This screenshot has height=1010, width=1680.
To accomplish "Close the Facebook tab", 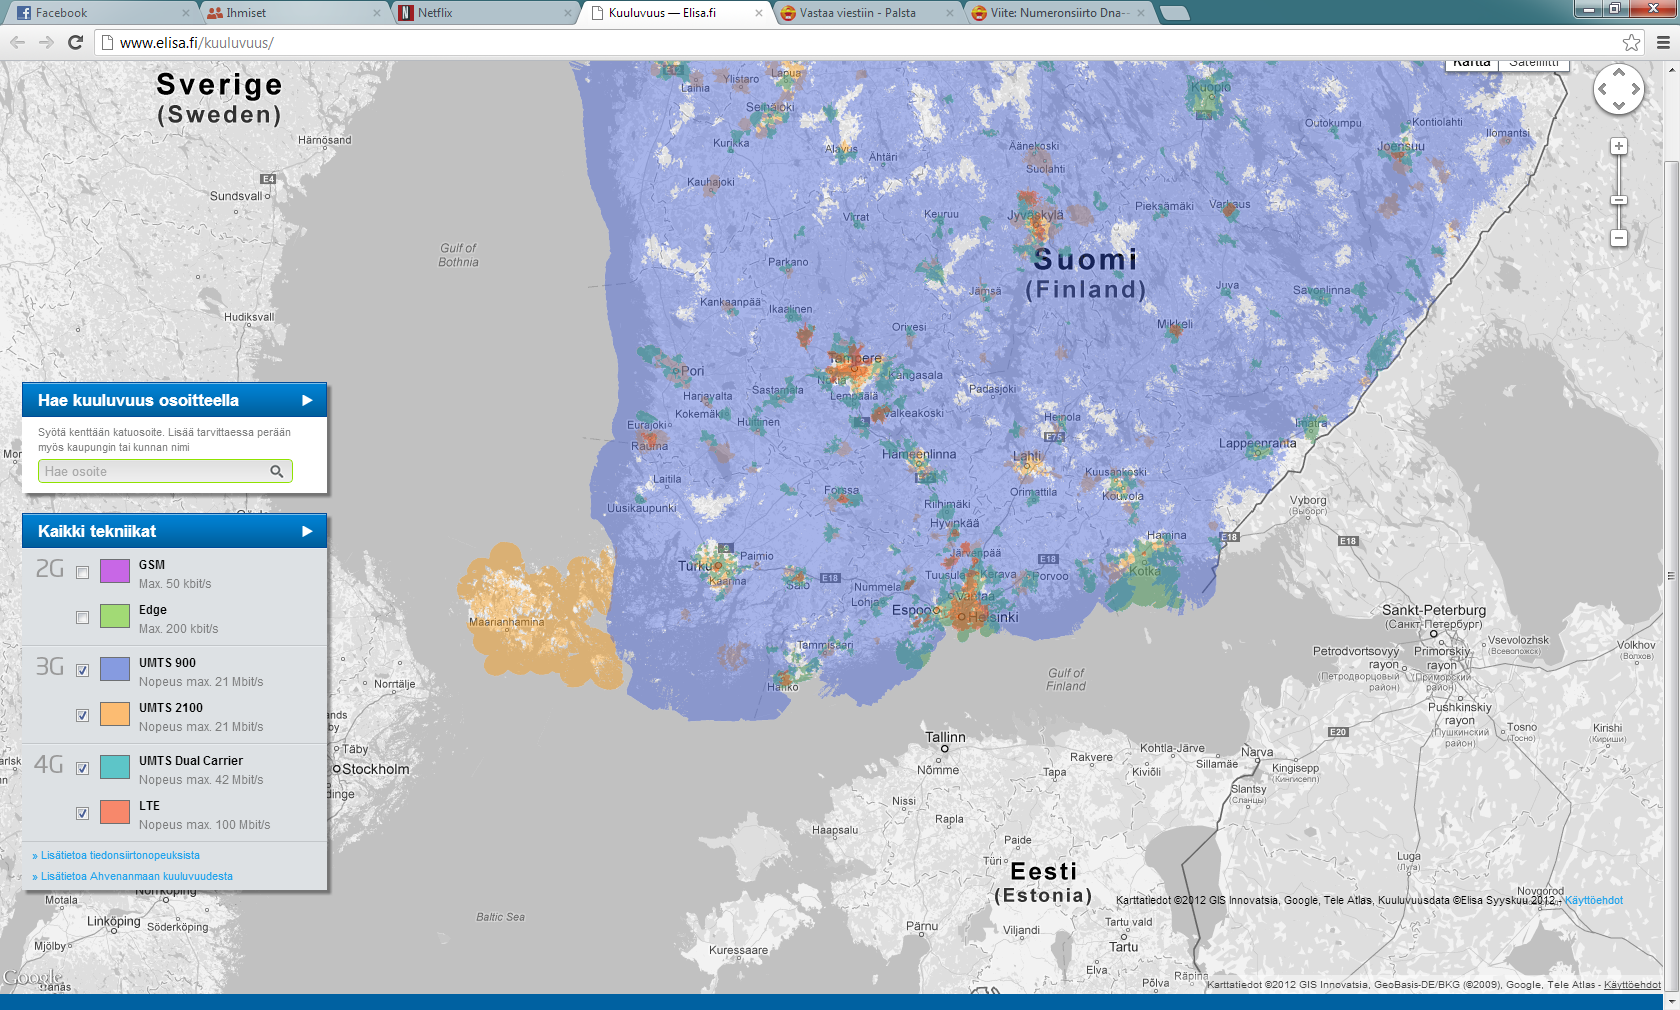I will (185, 13).
